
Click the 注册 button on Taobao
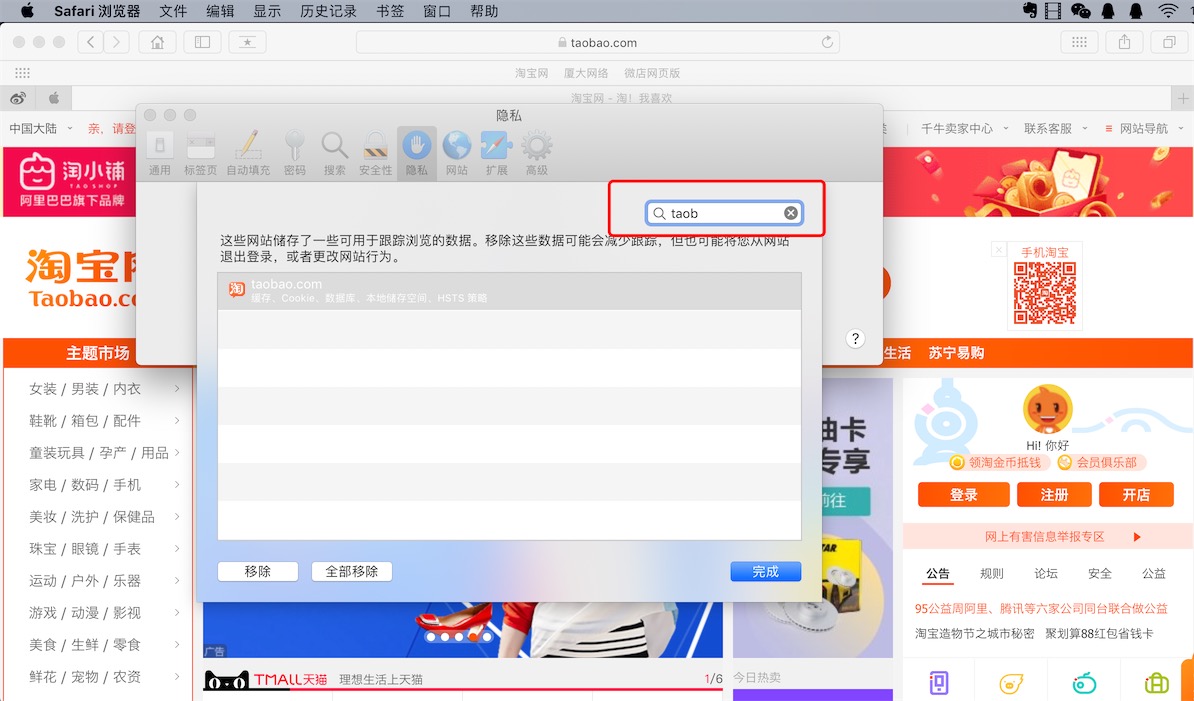[x=1055, y=495]
